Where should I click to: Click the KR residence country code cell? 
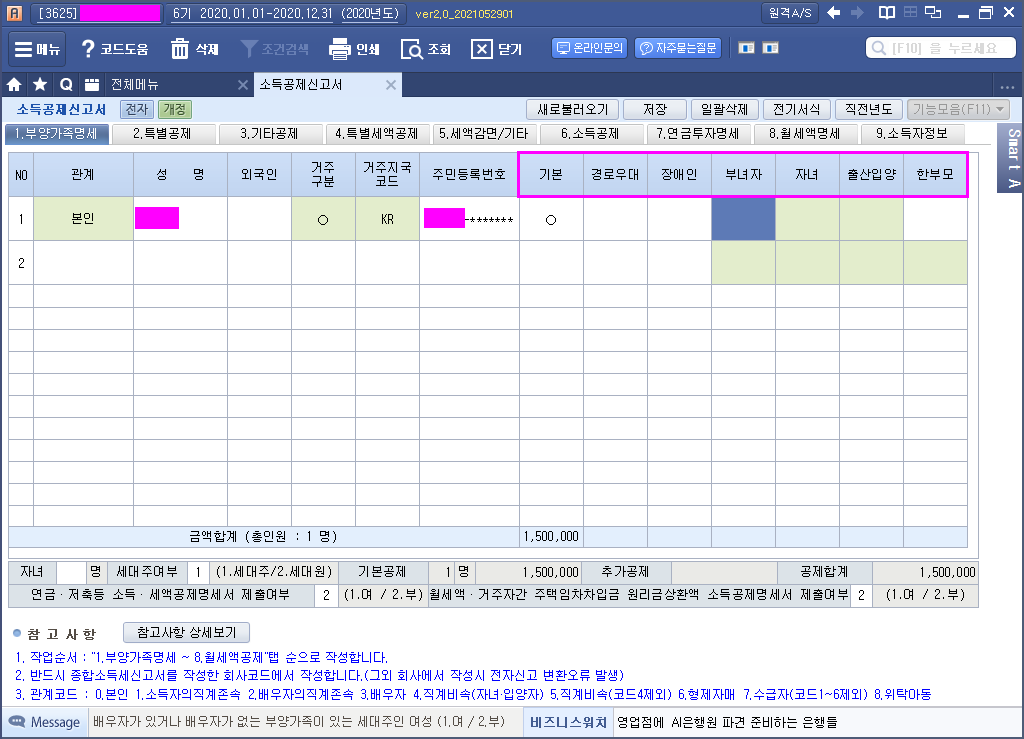[387, 219]
